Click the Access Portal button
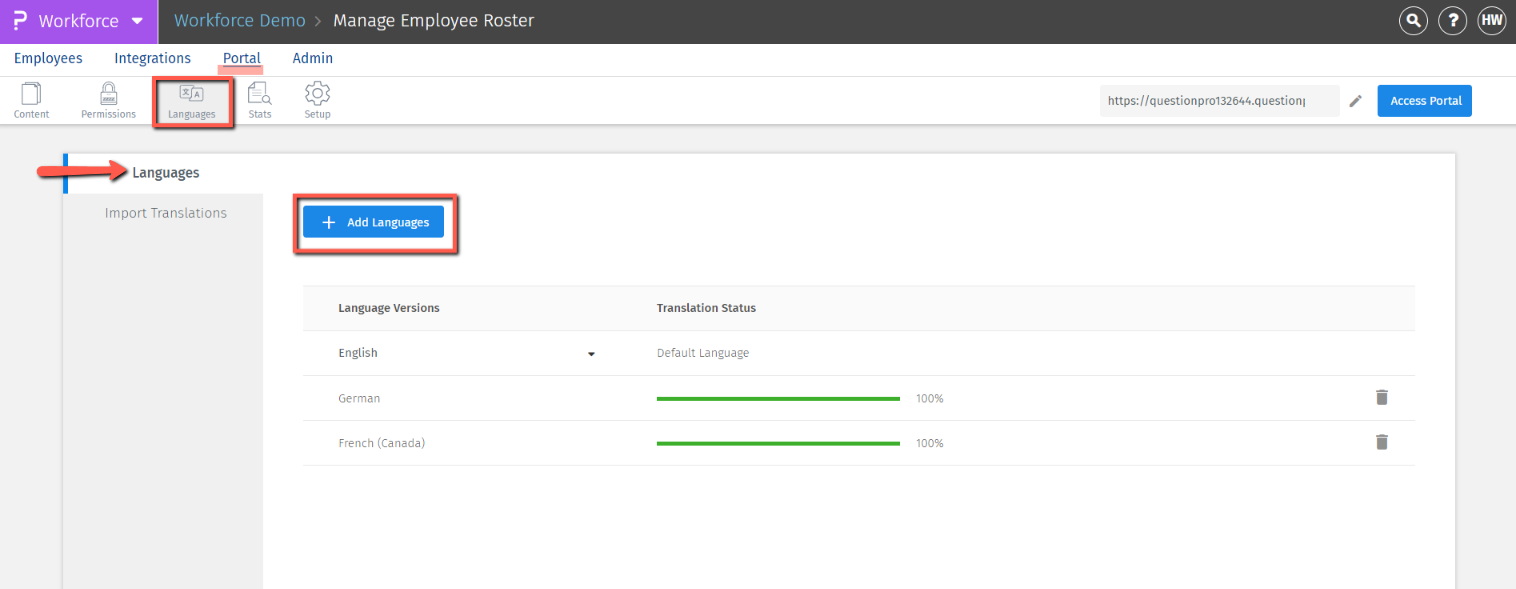The height and width of the screenshot is (589, 1516). coord(1425,101)
